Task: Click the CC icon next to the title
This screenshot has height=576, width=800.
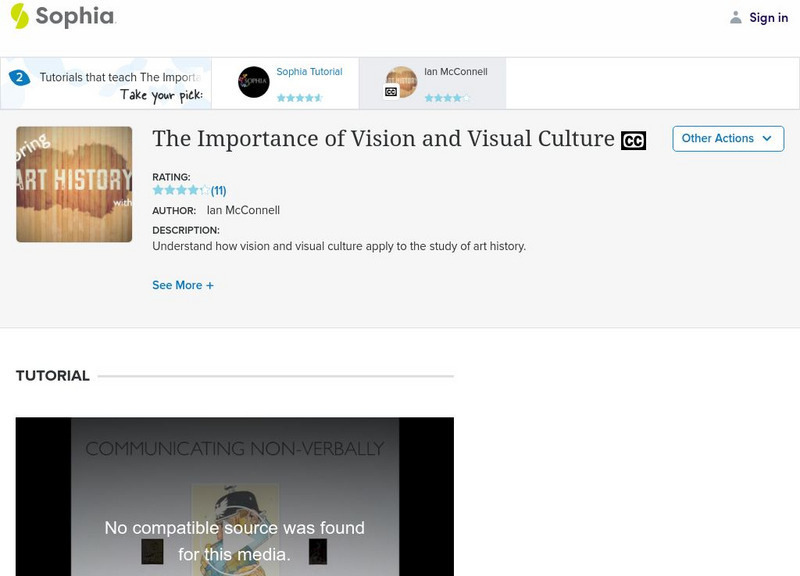Action: [633, 141]
